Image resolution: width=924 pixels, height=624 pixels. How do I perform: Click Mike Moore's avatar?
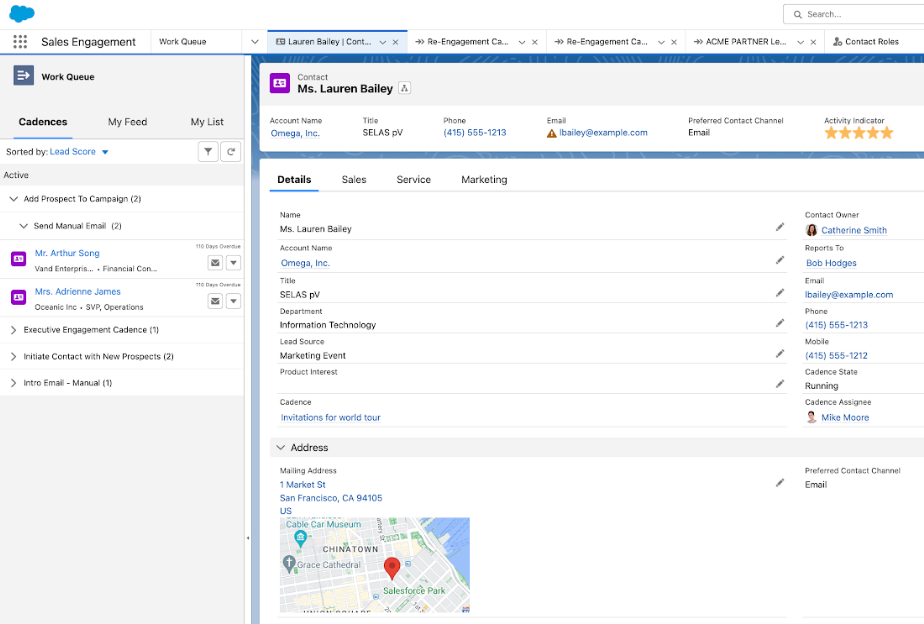pos(811,417)
